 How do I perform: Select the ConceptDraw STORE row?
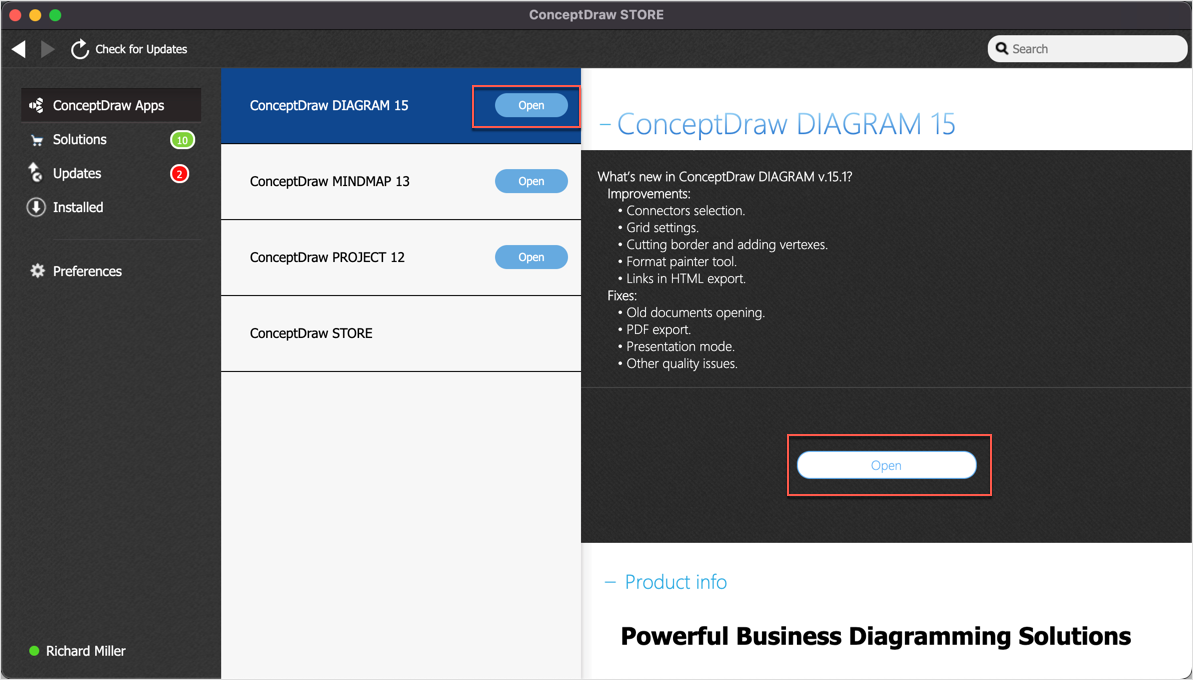(x=401, y=334)
